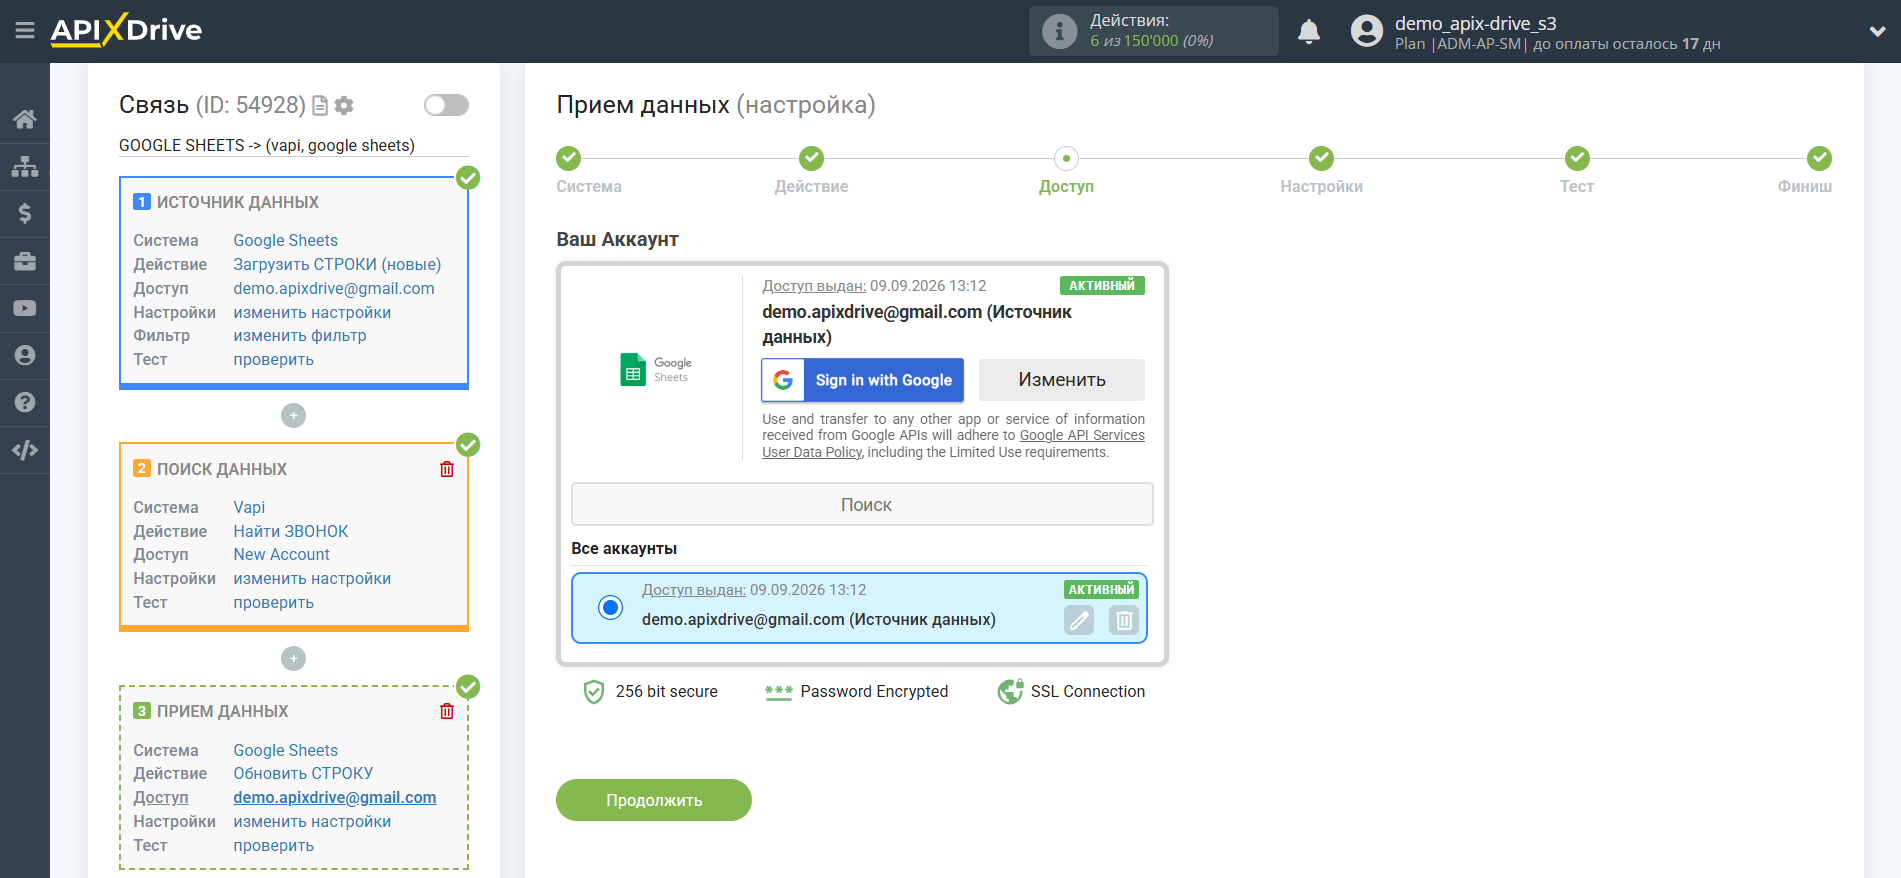Image resolution: width=1901 pixels, height=878 pixels.
Task: Add a step below the ИСТОЧНИК ДАННЫХ block
Action: pyautogui.click(x=293, y=415)
